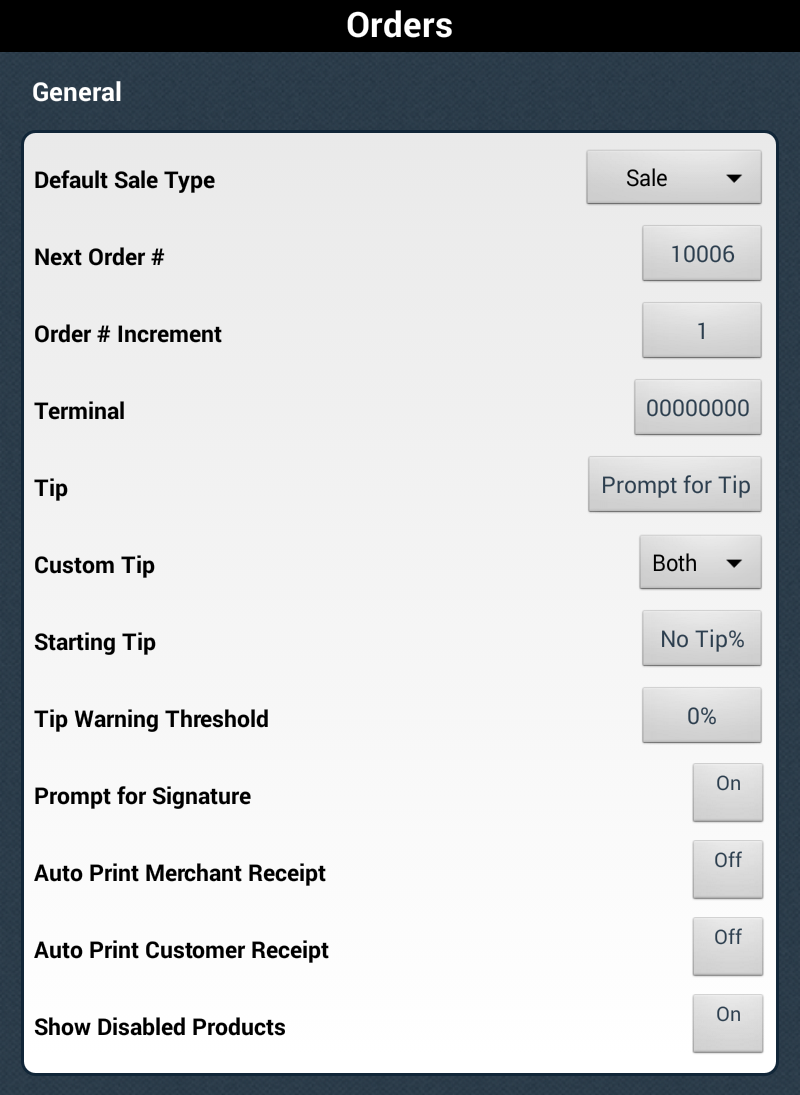Click the Orders title header
Viewport: 800px width, 1095px height.
pos(400,25)
